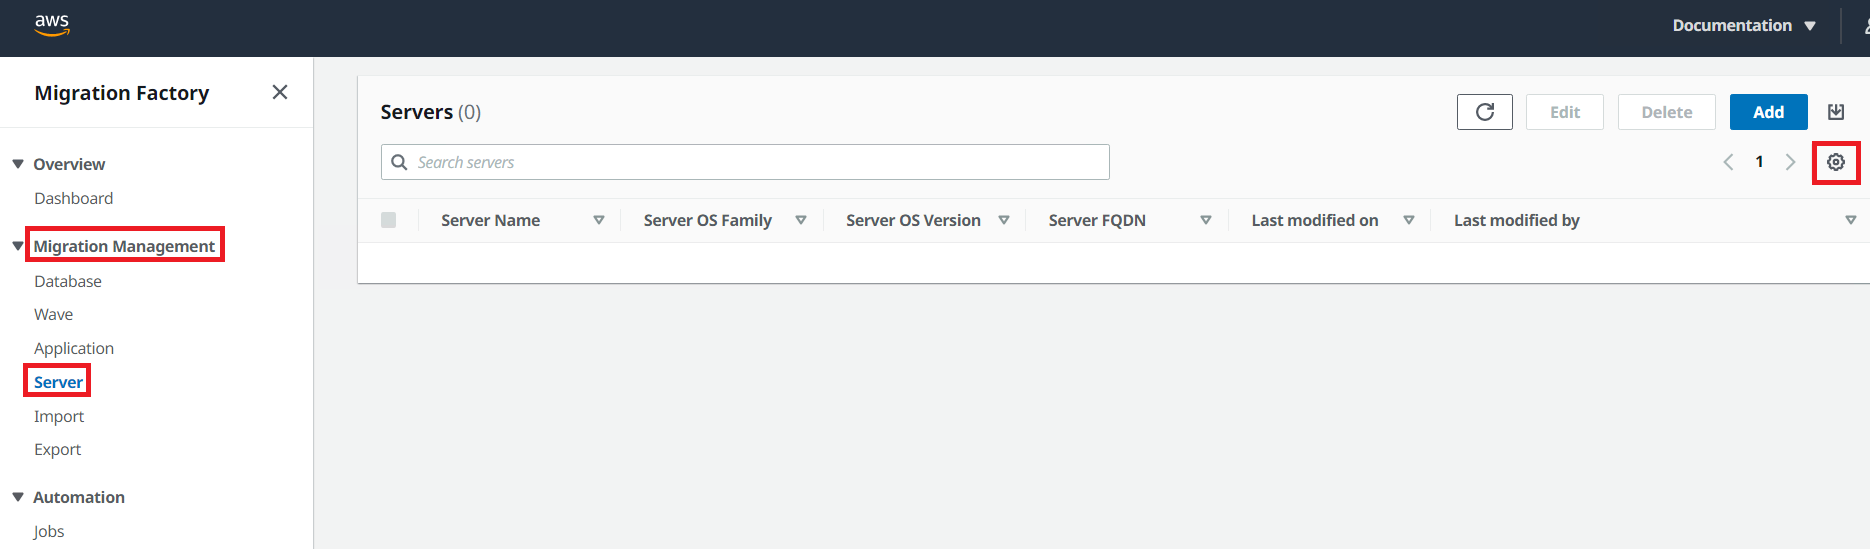Sort by Server FQDN arrow
This screenshot has height=549, width=1870.
(x=1206, y=220)
